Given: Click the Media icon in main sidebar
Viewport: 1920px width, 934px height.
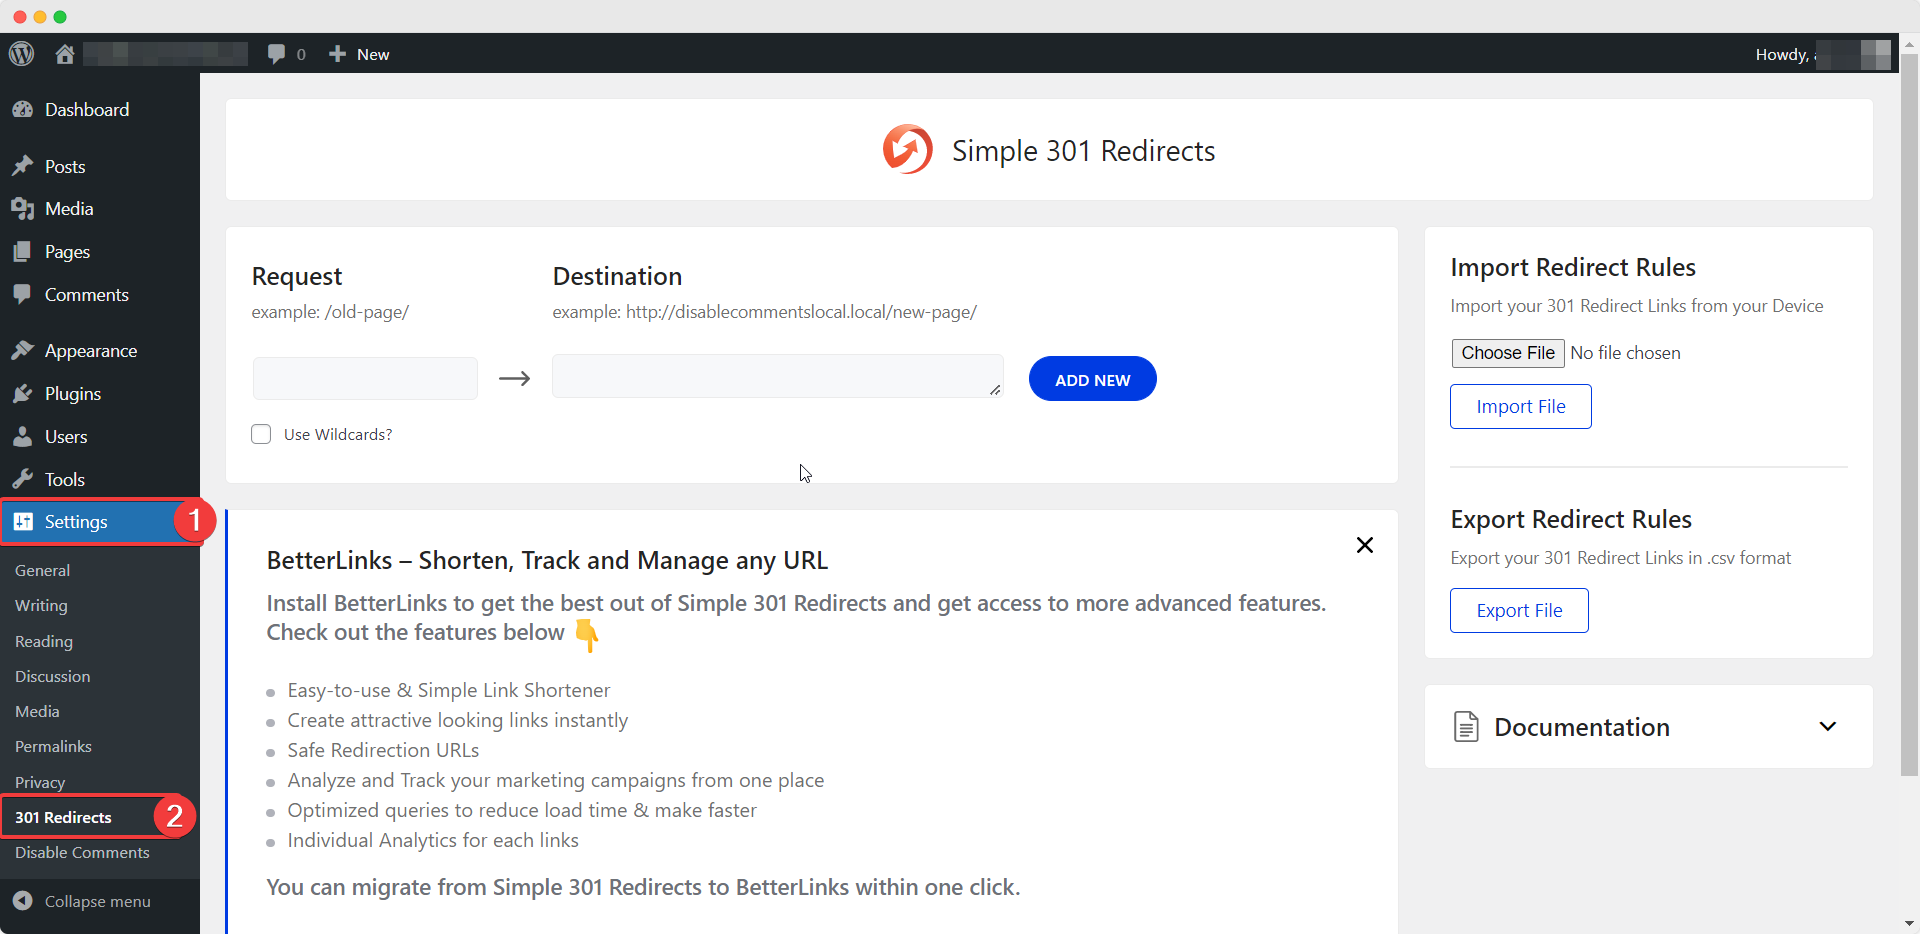Looking at the screenshot, I should click(23, 209).
